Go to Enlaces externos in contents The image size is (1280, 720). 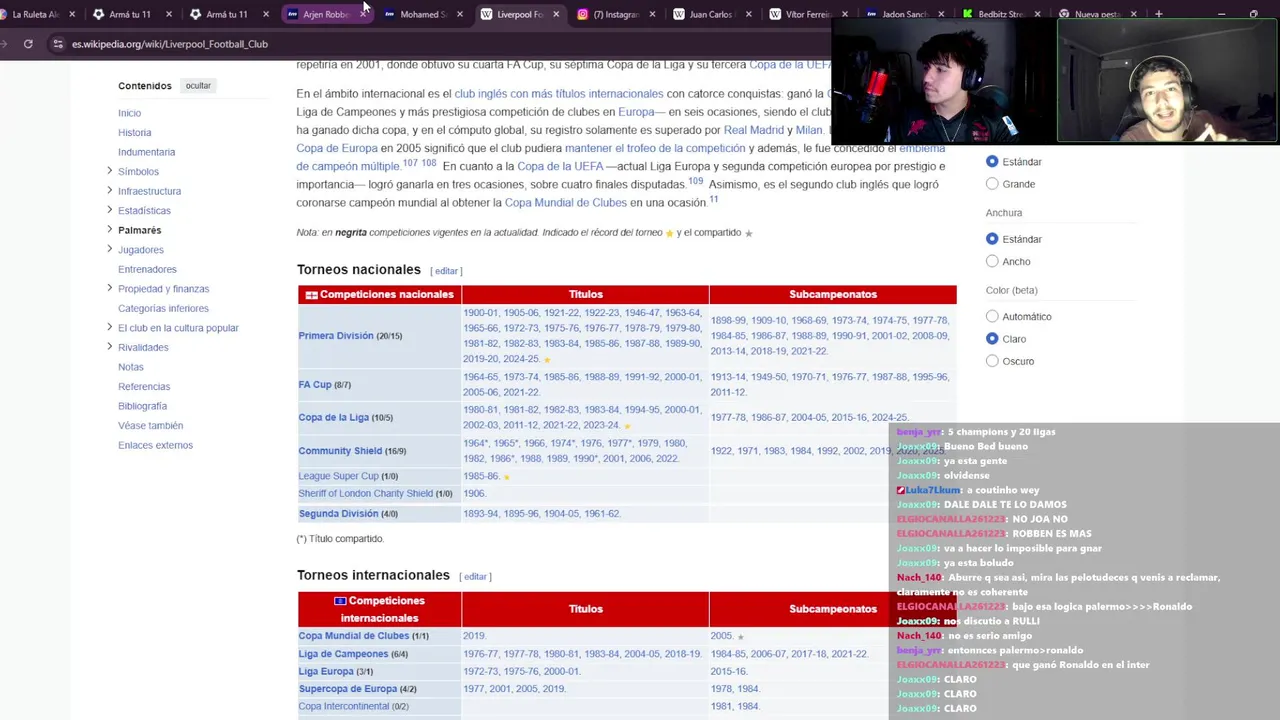point(155,445)
